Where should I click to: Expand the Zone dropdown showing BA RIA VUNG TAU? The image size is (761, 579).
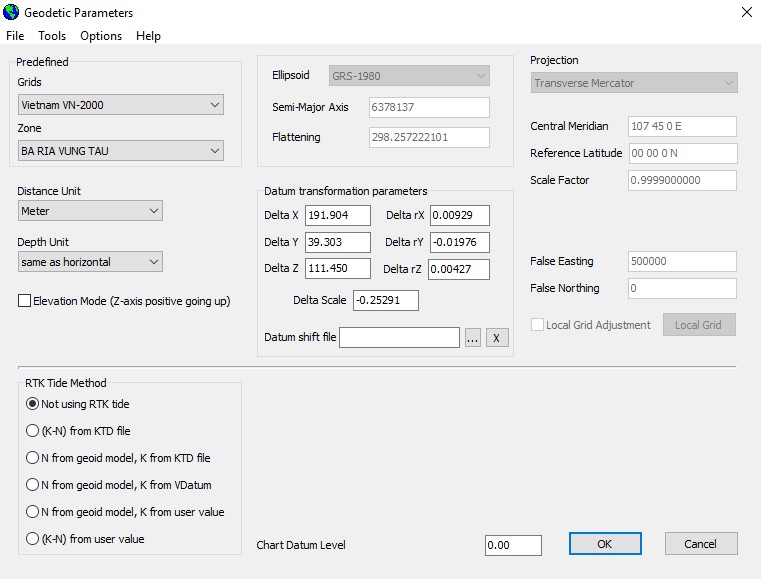(121, 151)
